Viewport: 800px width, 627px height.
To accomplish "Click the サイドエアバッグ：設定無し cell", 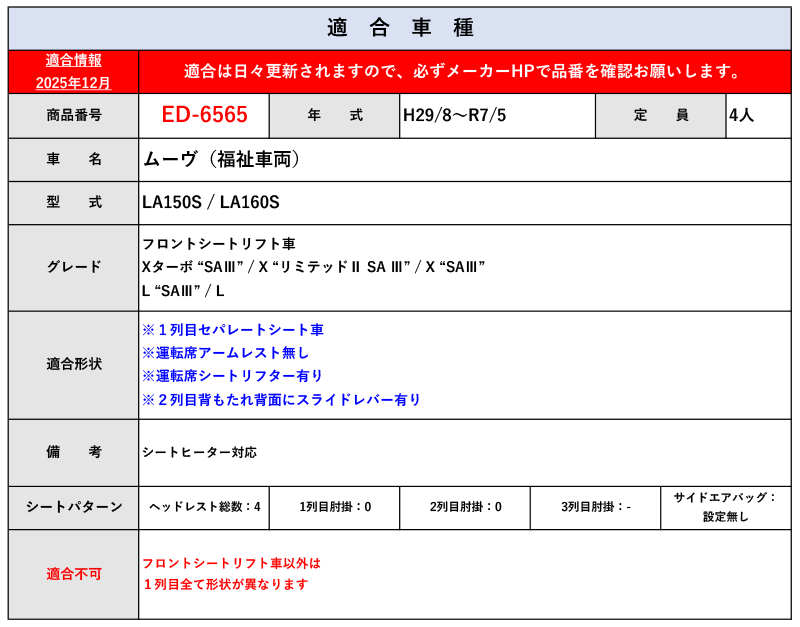I will (725, 507).
